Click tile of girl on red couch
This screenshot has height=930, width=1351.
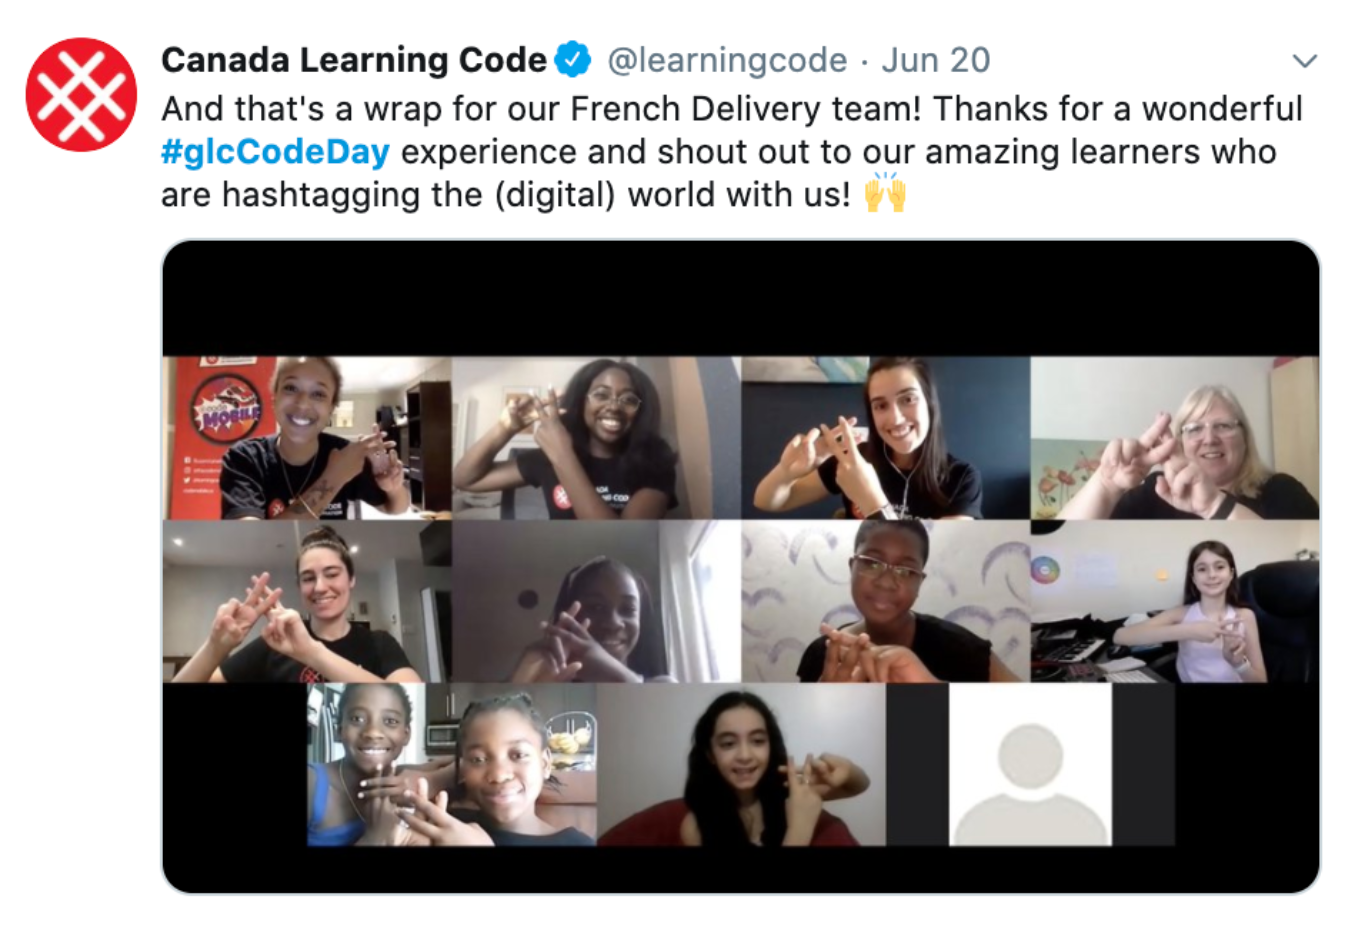(741, 764)
